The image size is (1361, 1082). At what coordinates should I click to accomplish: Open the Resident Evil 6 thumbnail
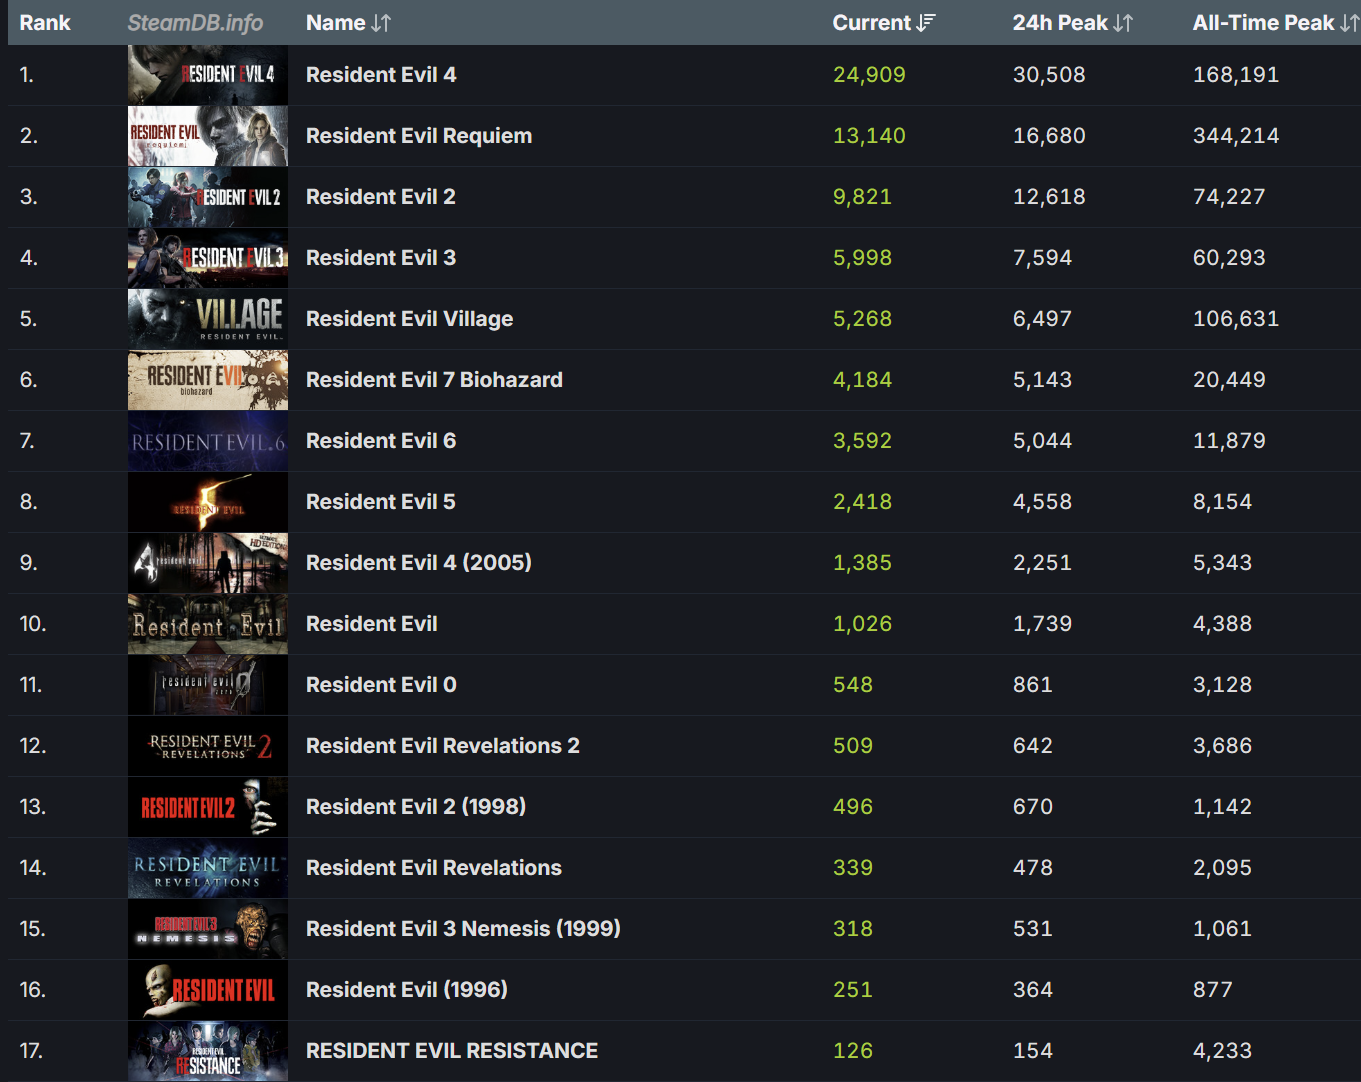208,441
